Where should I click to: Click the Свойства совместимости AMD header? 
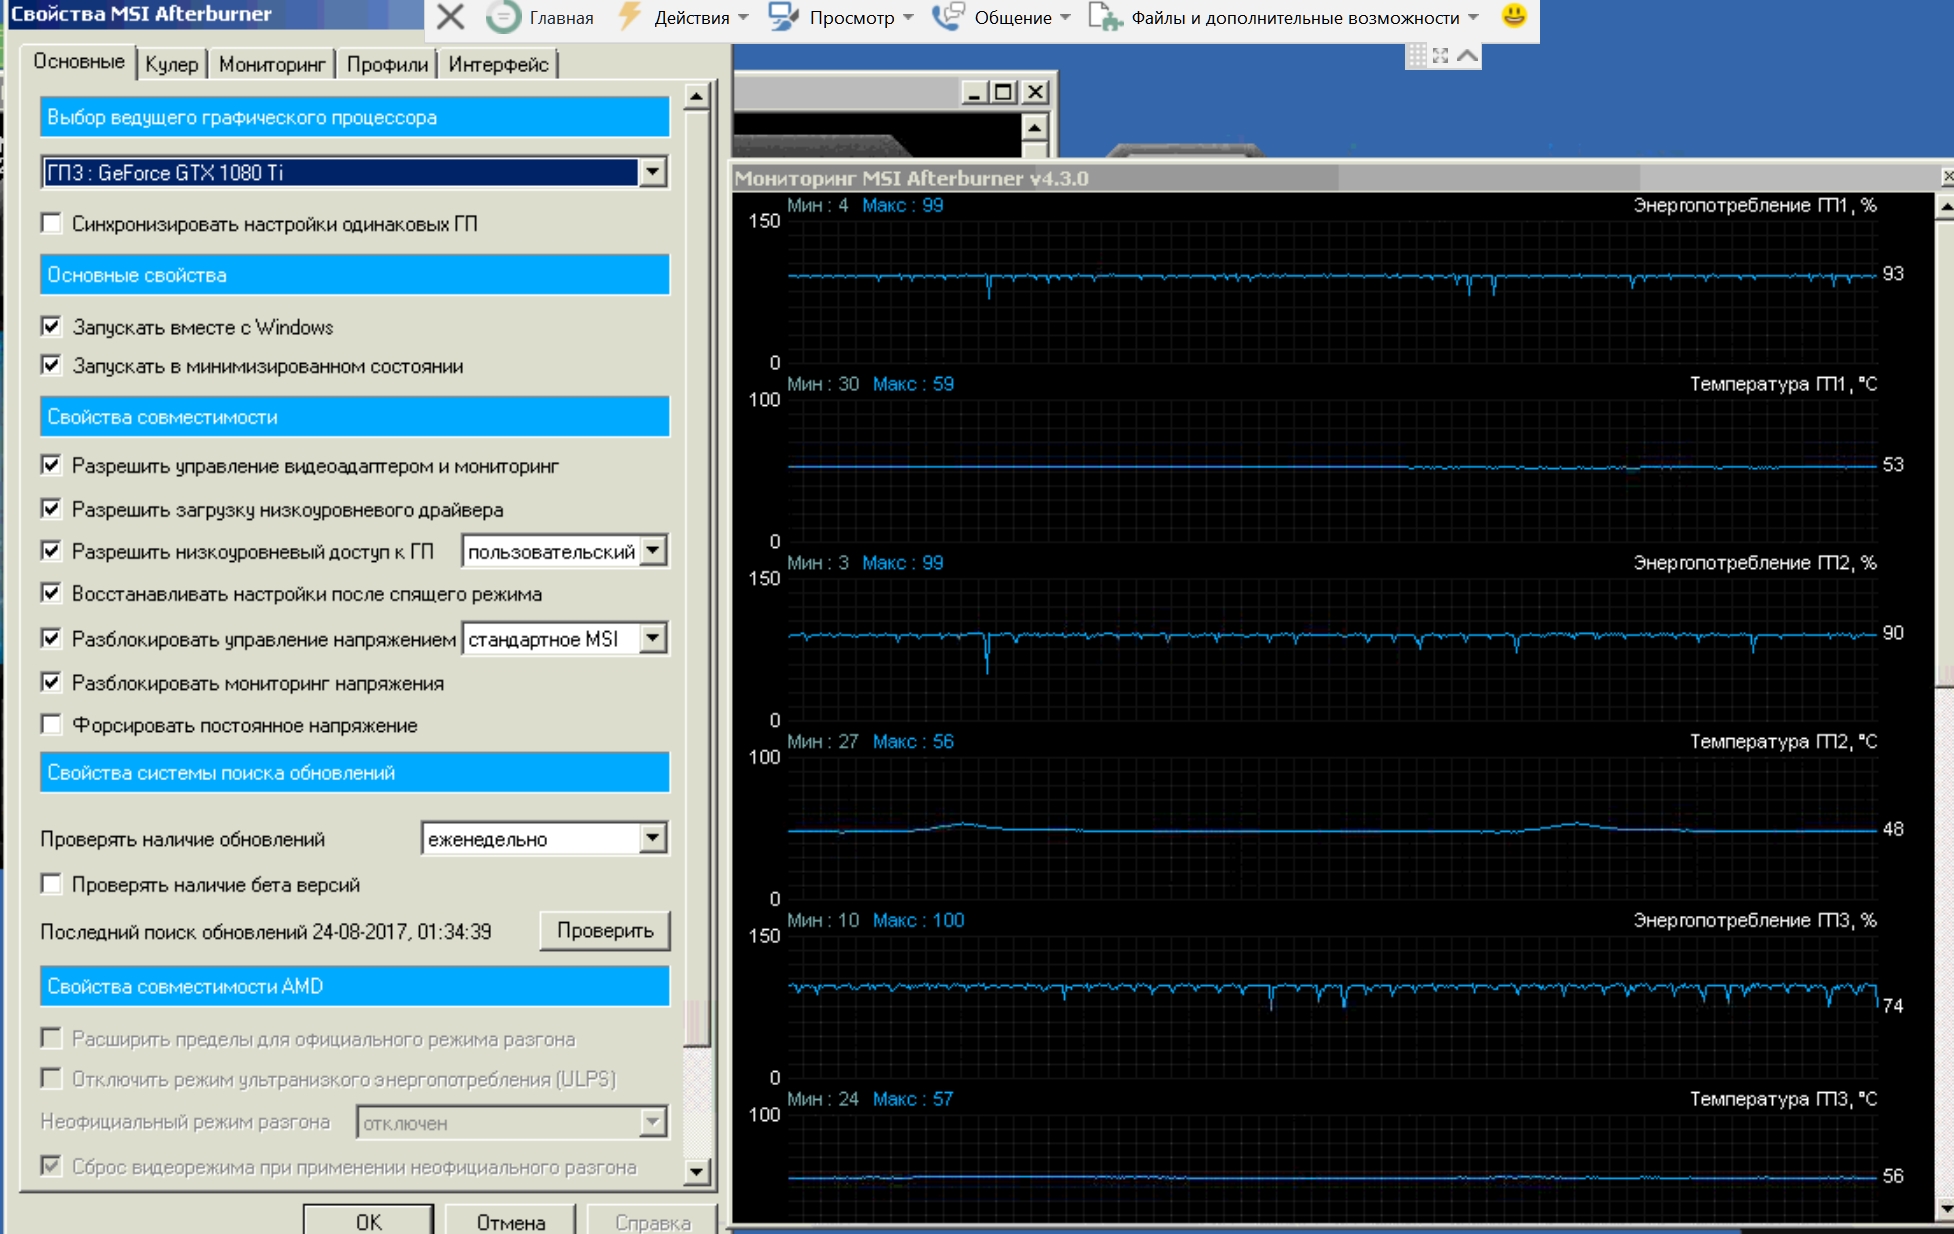tap(354, 986)
